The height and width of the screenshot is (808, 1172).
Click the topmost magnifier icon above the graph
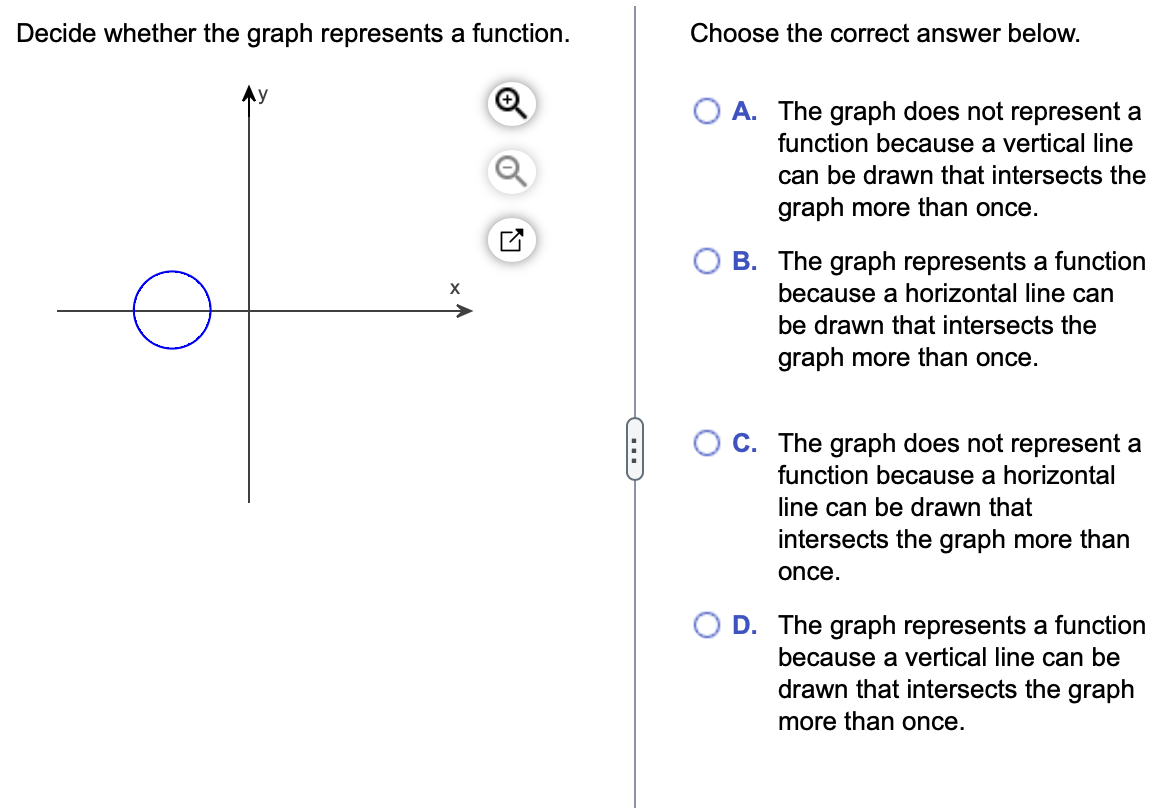(x=510, y=103)
